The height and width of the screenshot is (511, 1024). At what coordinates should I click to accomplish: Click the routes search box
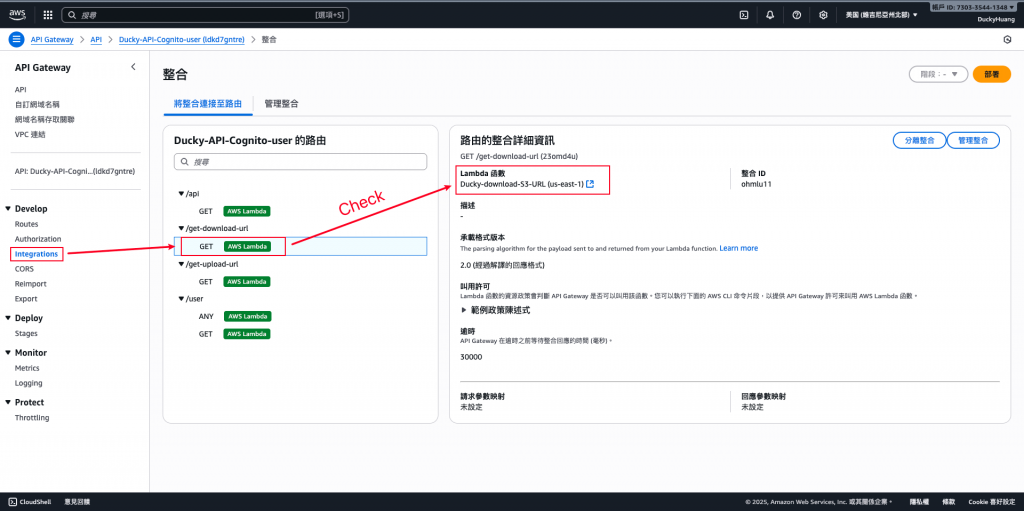[300, 161]
